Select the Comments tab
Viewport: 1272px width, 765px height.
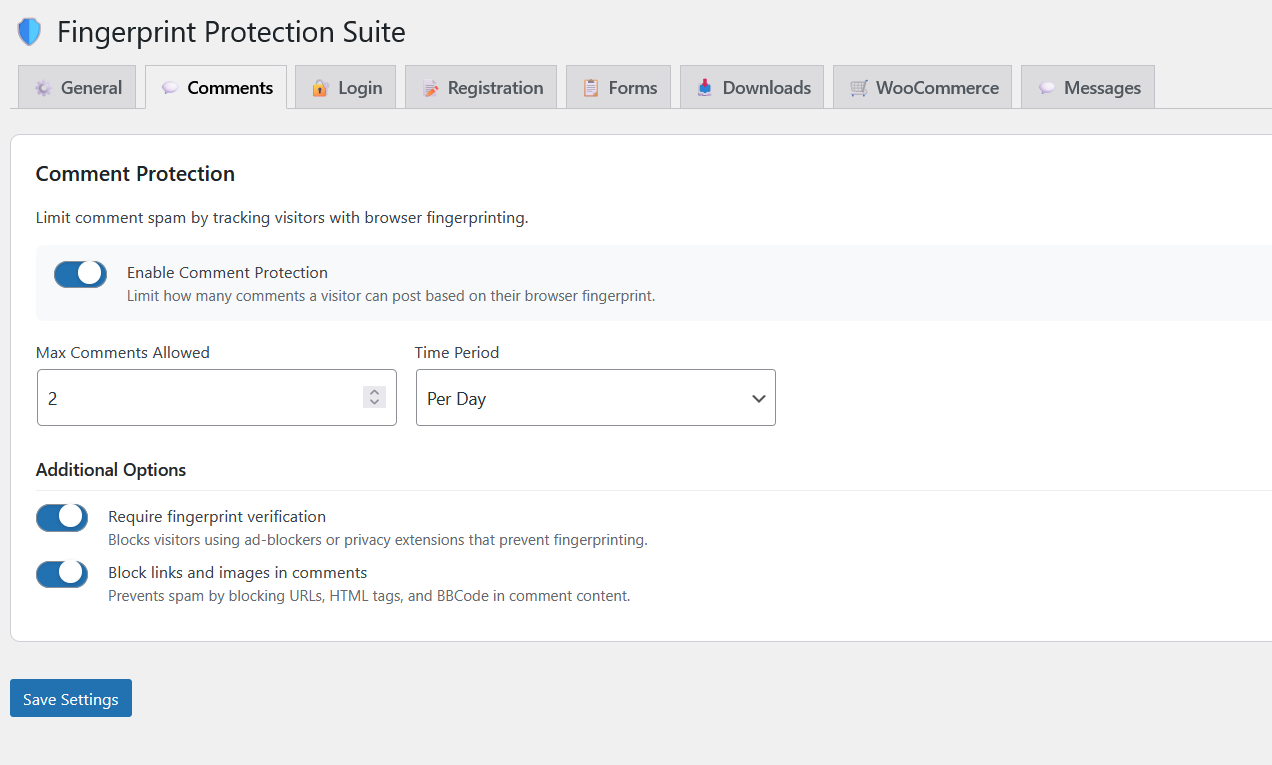click(216, 87)
